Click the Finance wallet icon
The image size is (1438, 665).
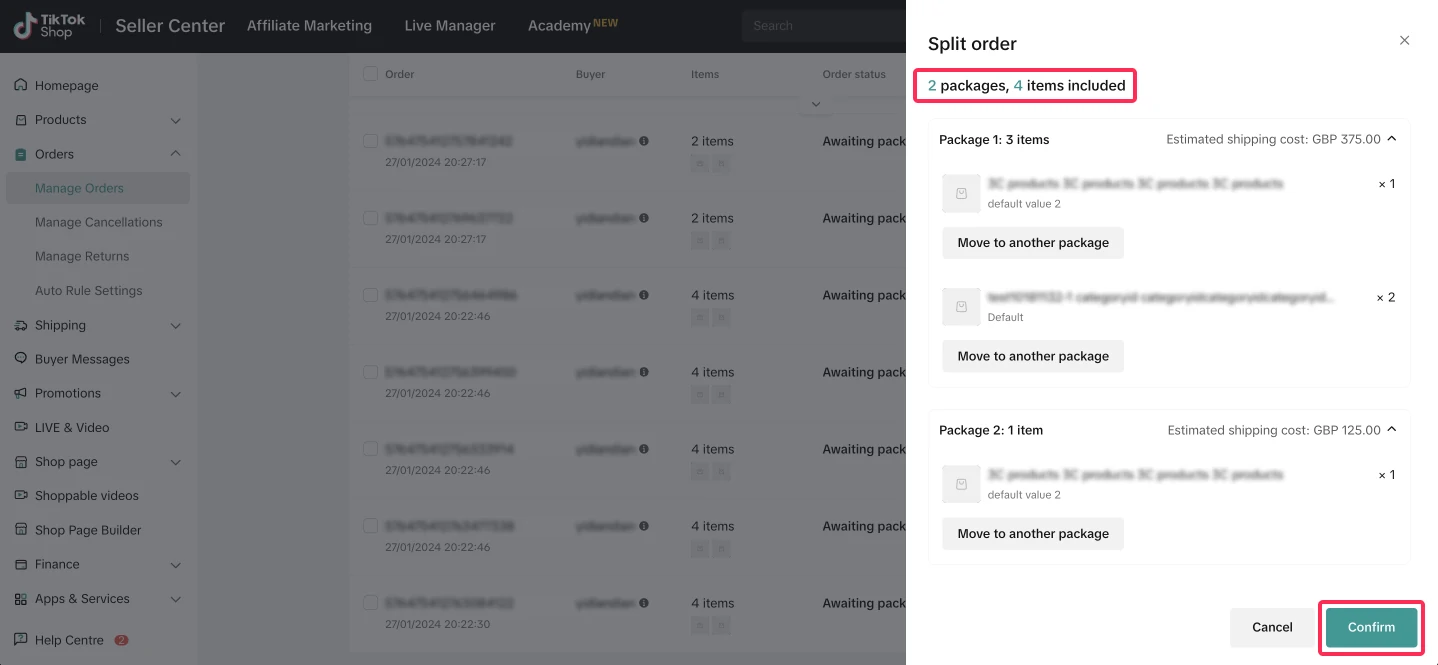[x=21, y=564]
